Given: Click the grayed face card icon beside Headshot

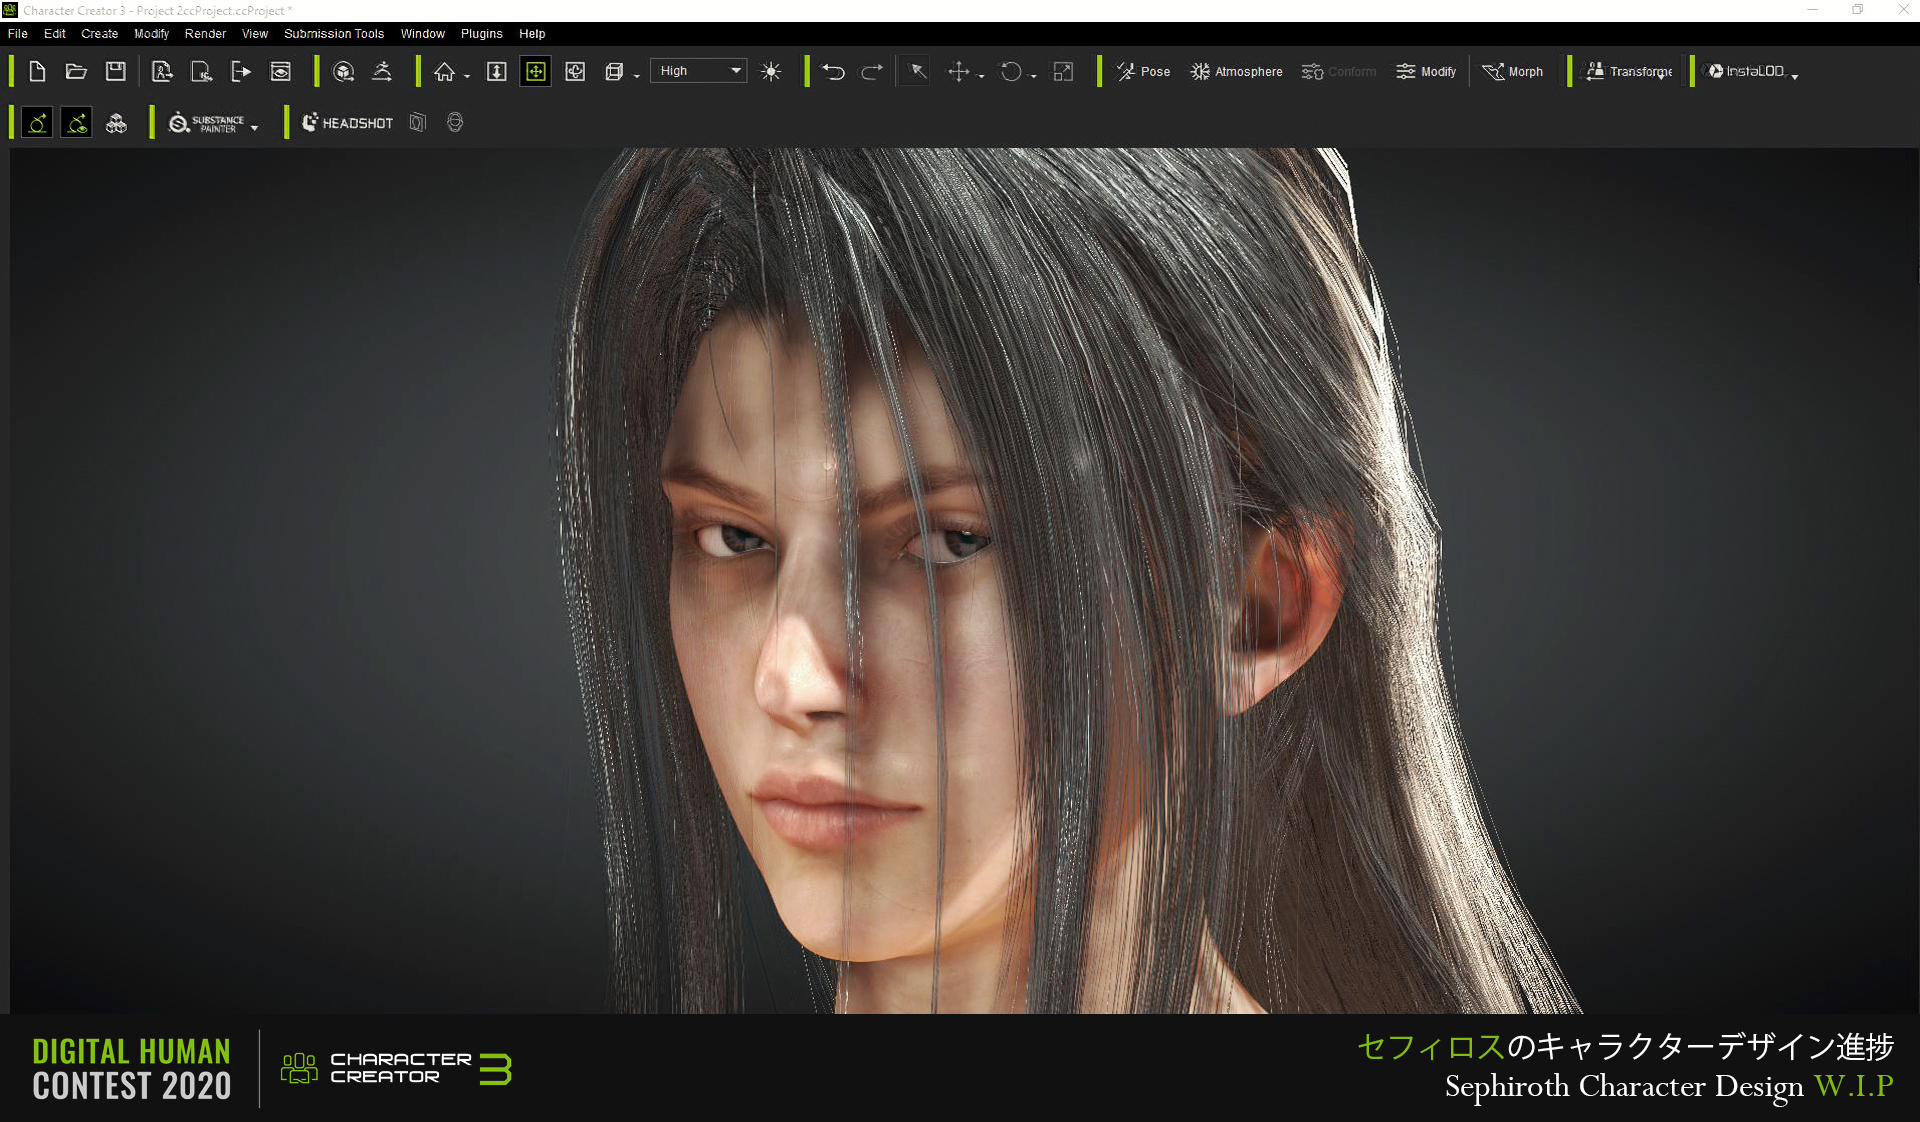Looking at the screenshot, I should (418, 123).
